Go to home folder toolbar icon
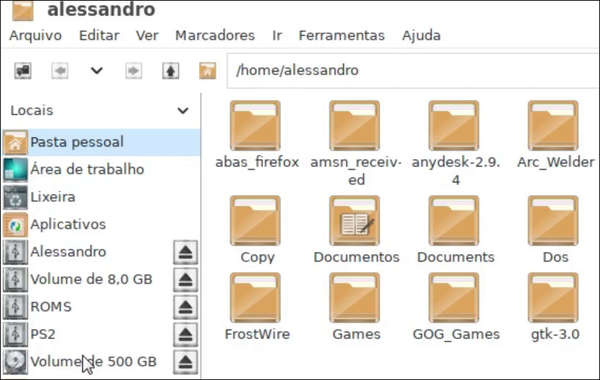600x380 pixels. coord(207,71)
